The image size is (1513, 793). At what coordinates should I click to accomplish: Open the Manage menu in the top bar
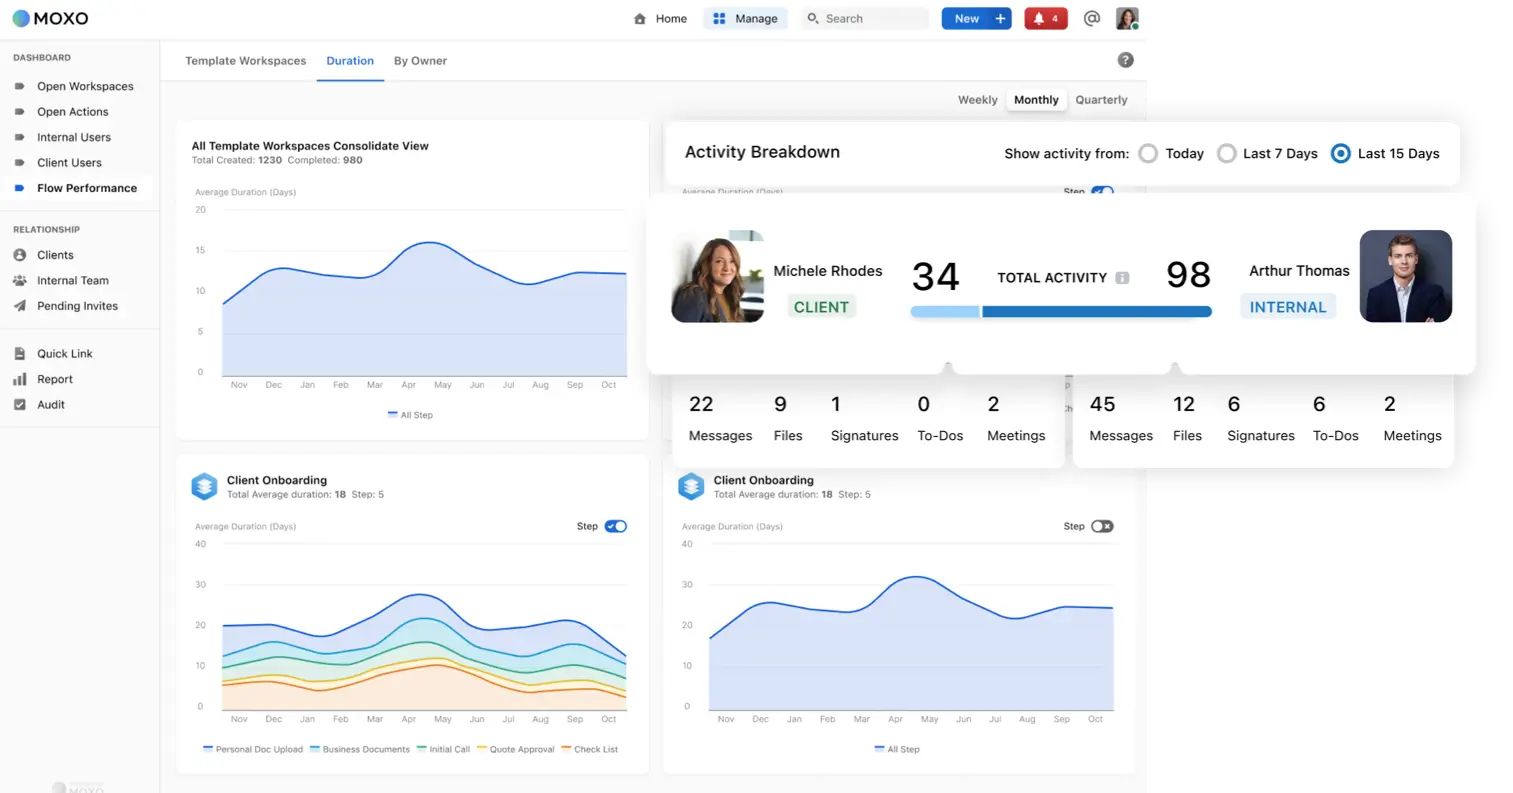[745, 18]
